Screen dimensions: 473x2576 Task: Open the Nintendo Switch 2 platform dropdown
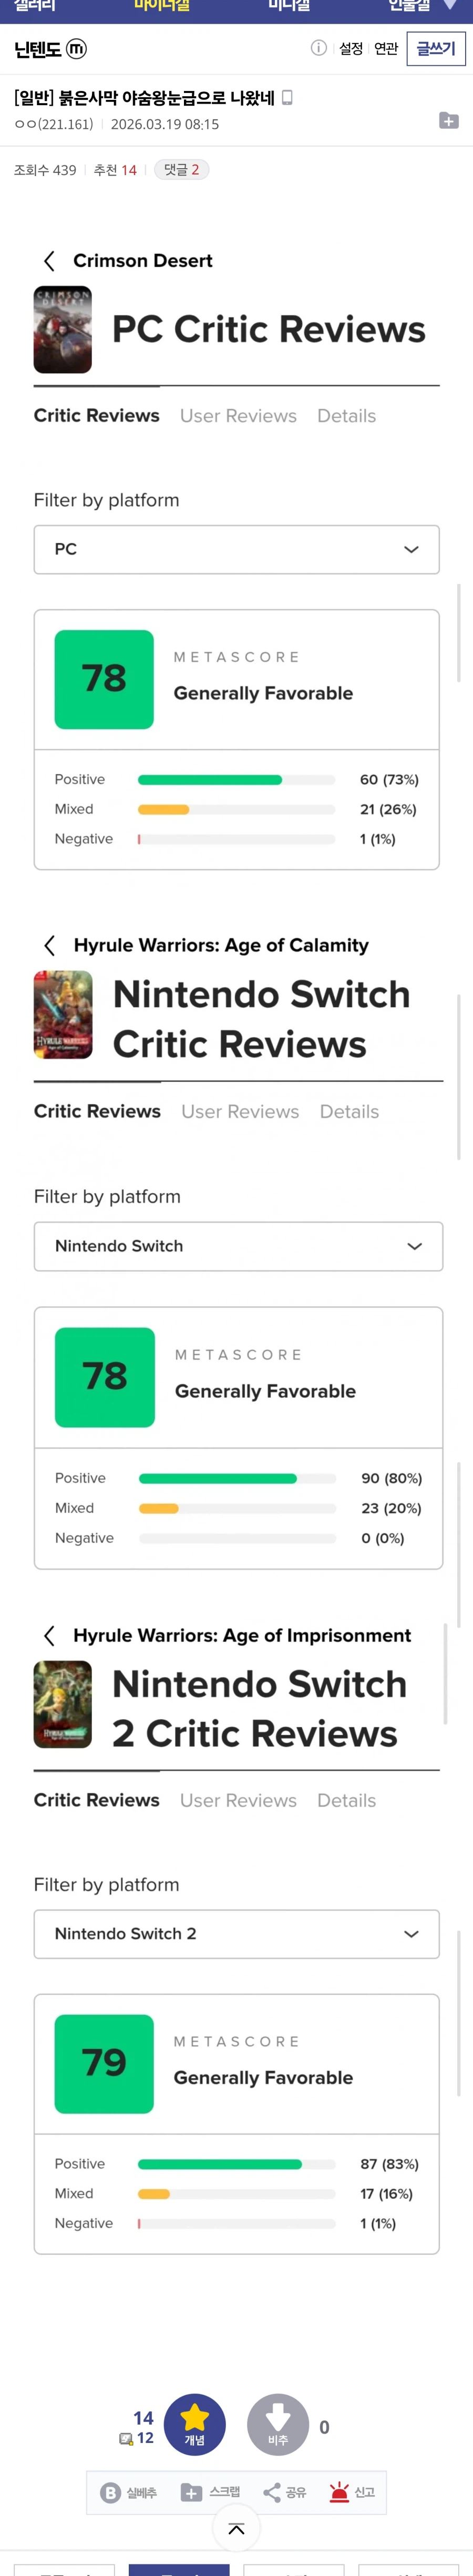237,1933
